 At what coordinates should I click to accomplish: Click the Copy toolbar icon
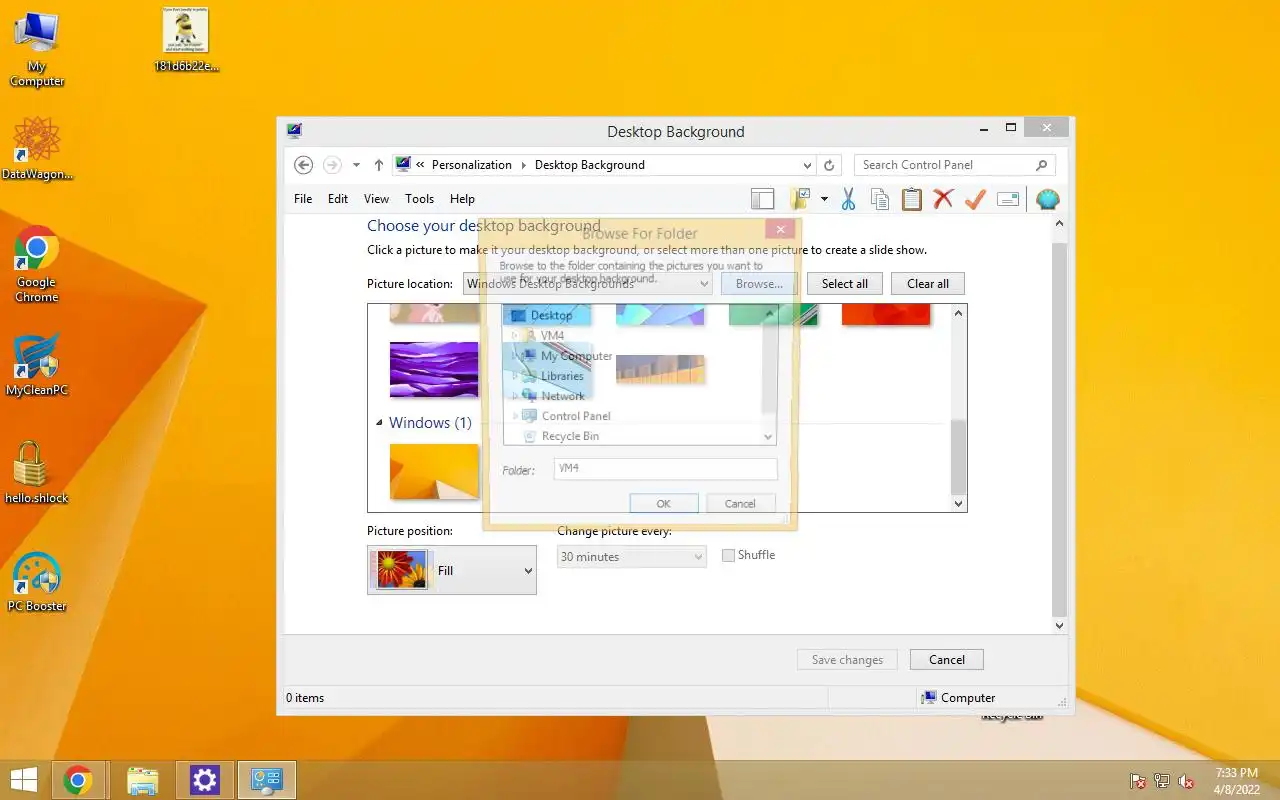[880, 199]
